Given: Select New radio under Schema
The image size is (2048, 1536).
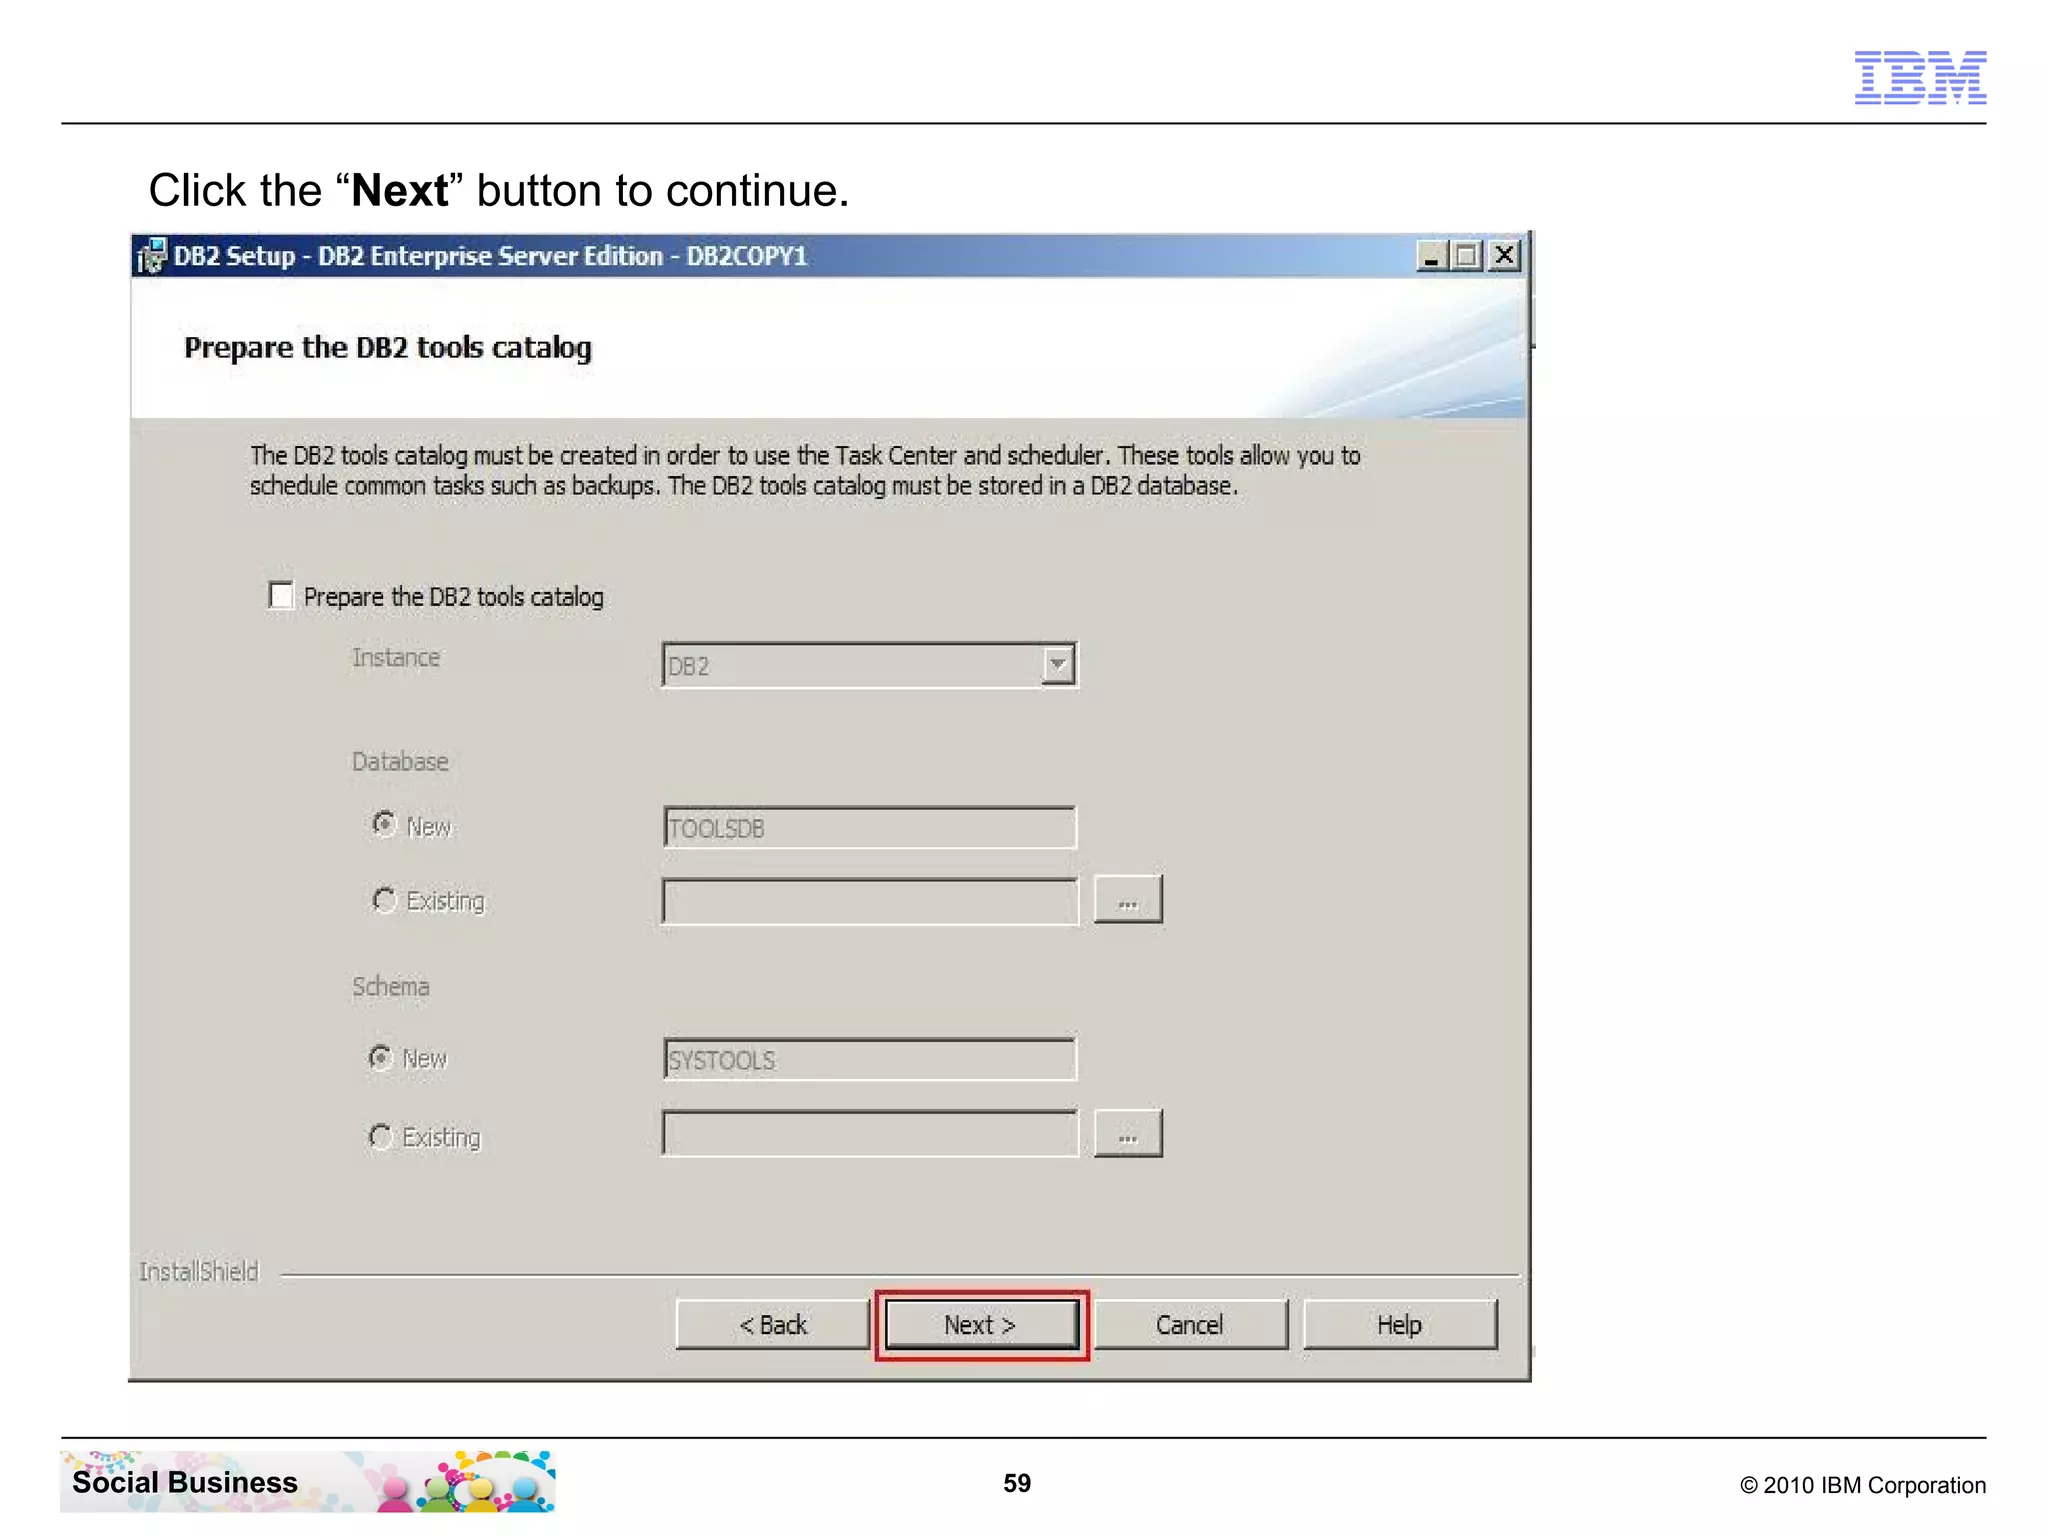Looking at the screenshot, I should click(x=380, y=1057).
